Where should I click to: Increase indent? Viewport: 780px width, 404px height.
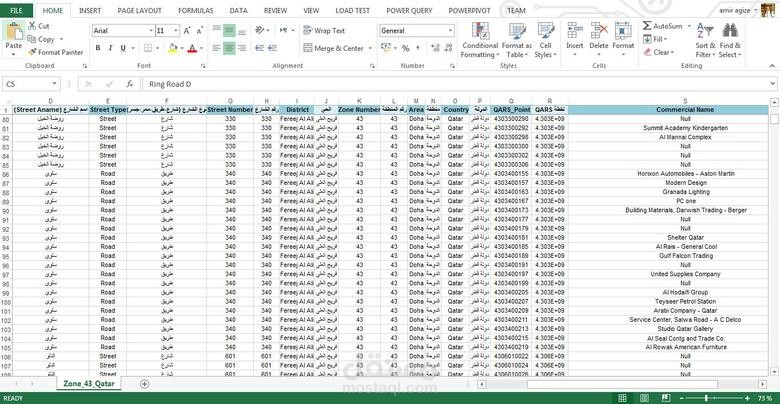click(272, 48)
